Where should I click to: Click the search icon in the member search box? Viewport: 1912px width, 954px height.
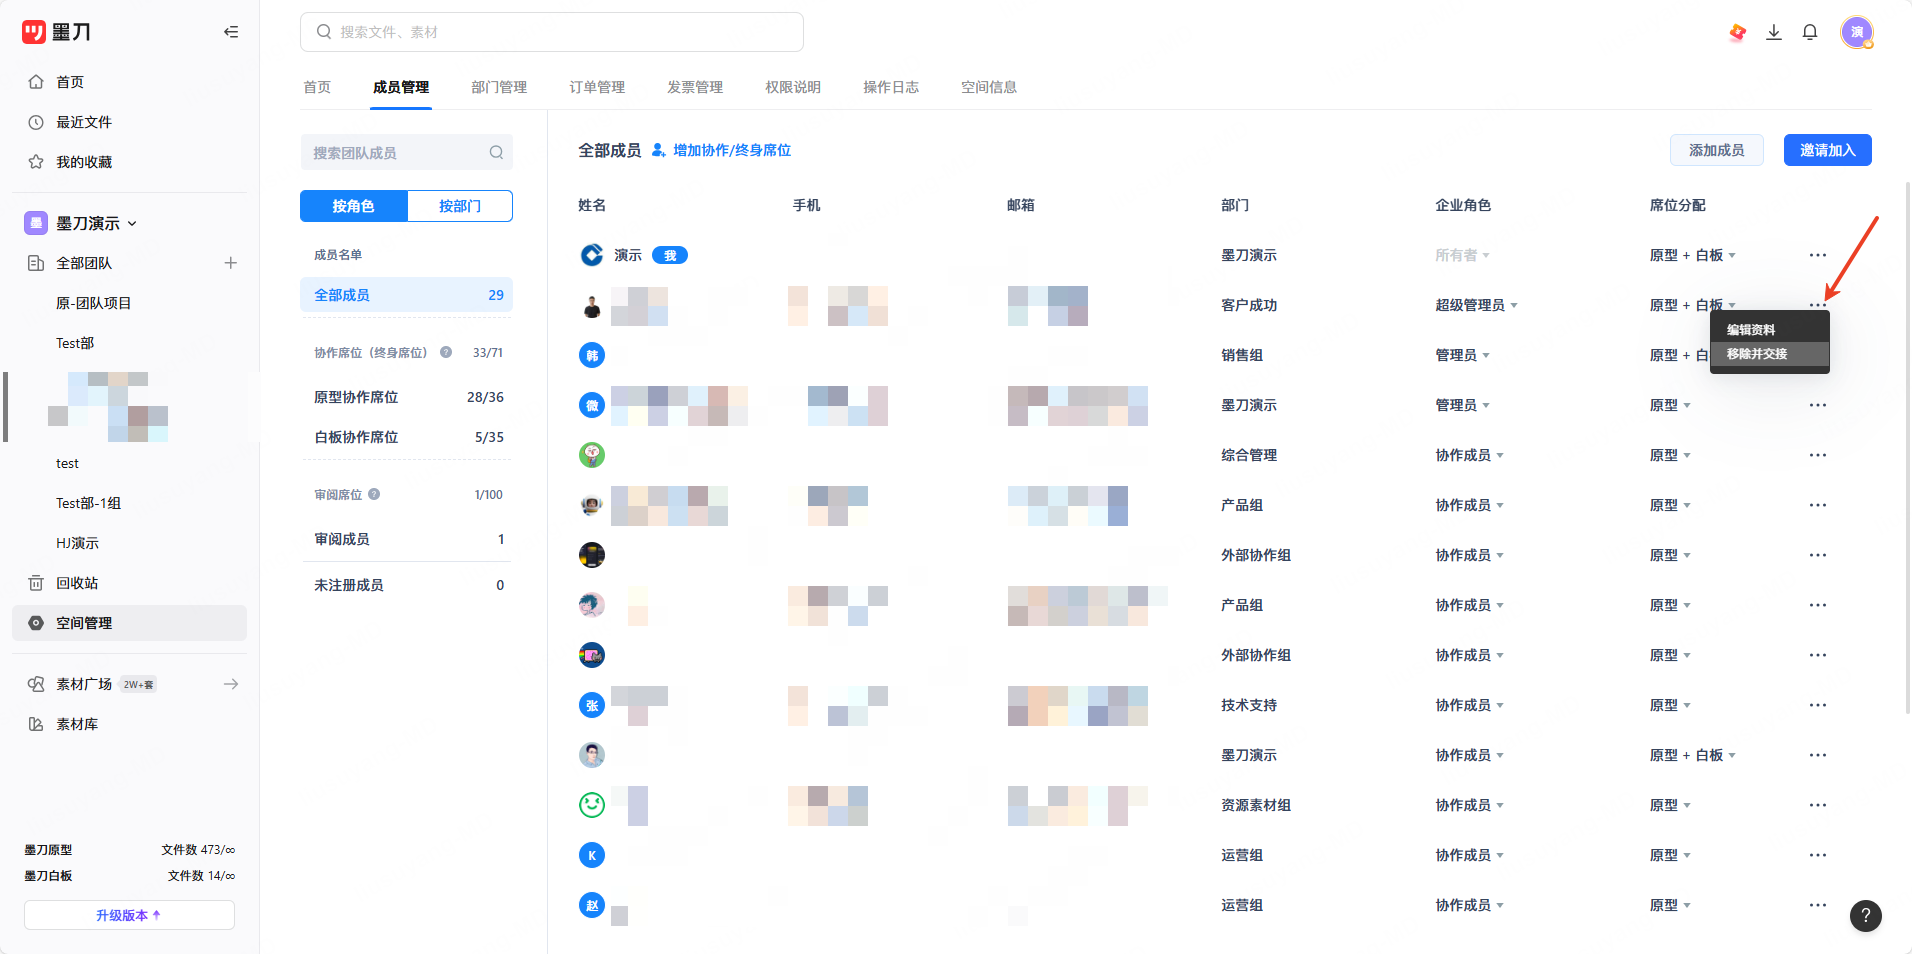(x=496, y=152)
